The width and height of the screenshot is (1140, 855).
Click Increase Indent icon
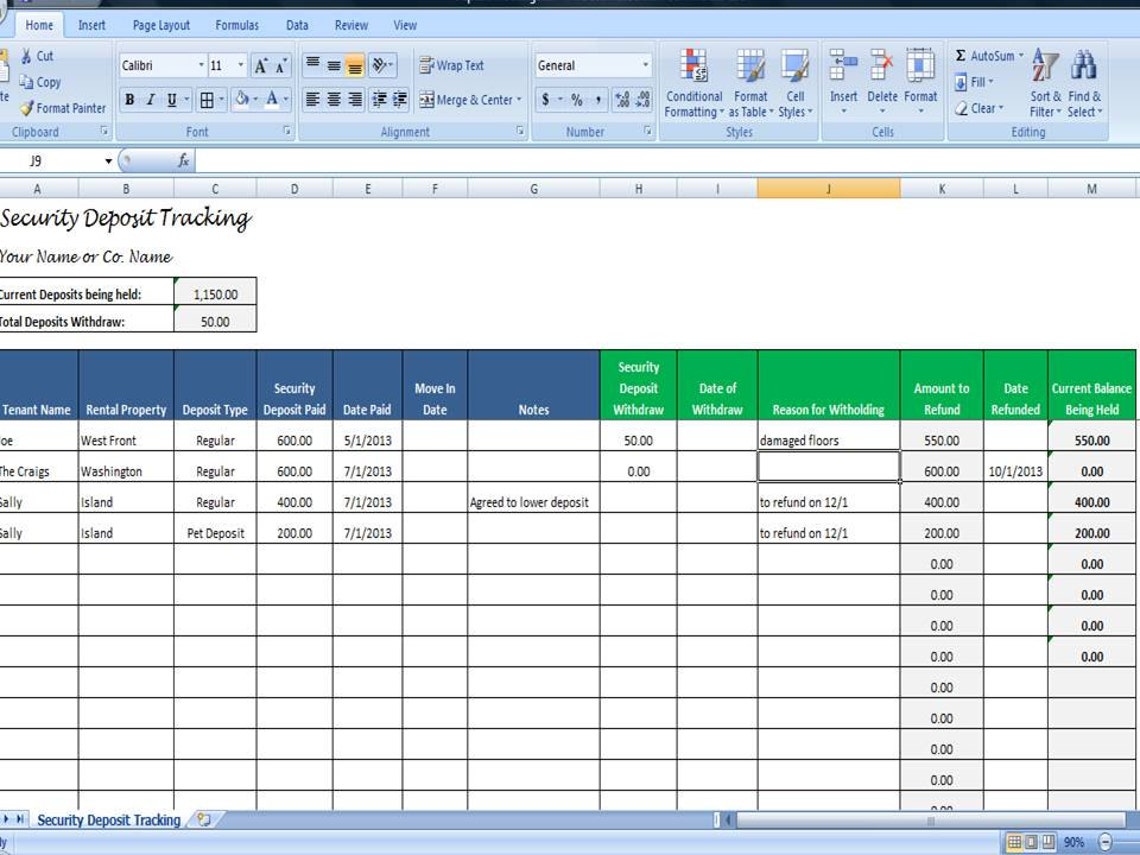tap(399, 100)
